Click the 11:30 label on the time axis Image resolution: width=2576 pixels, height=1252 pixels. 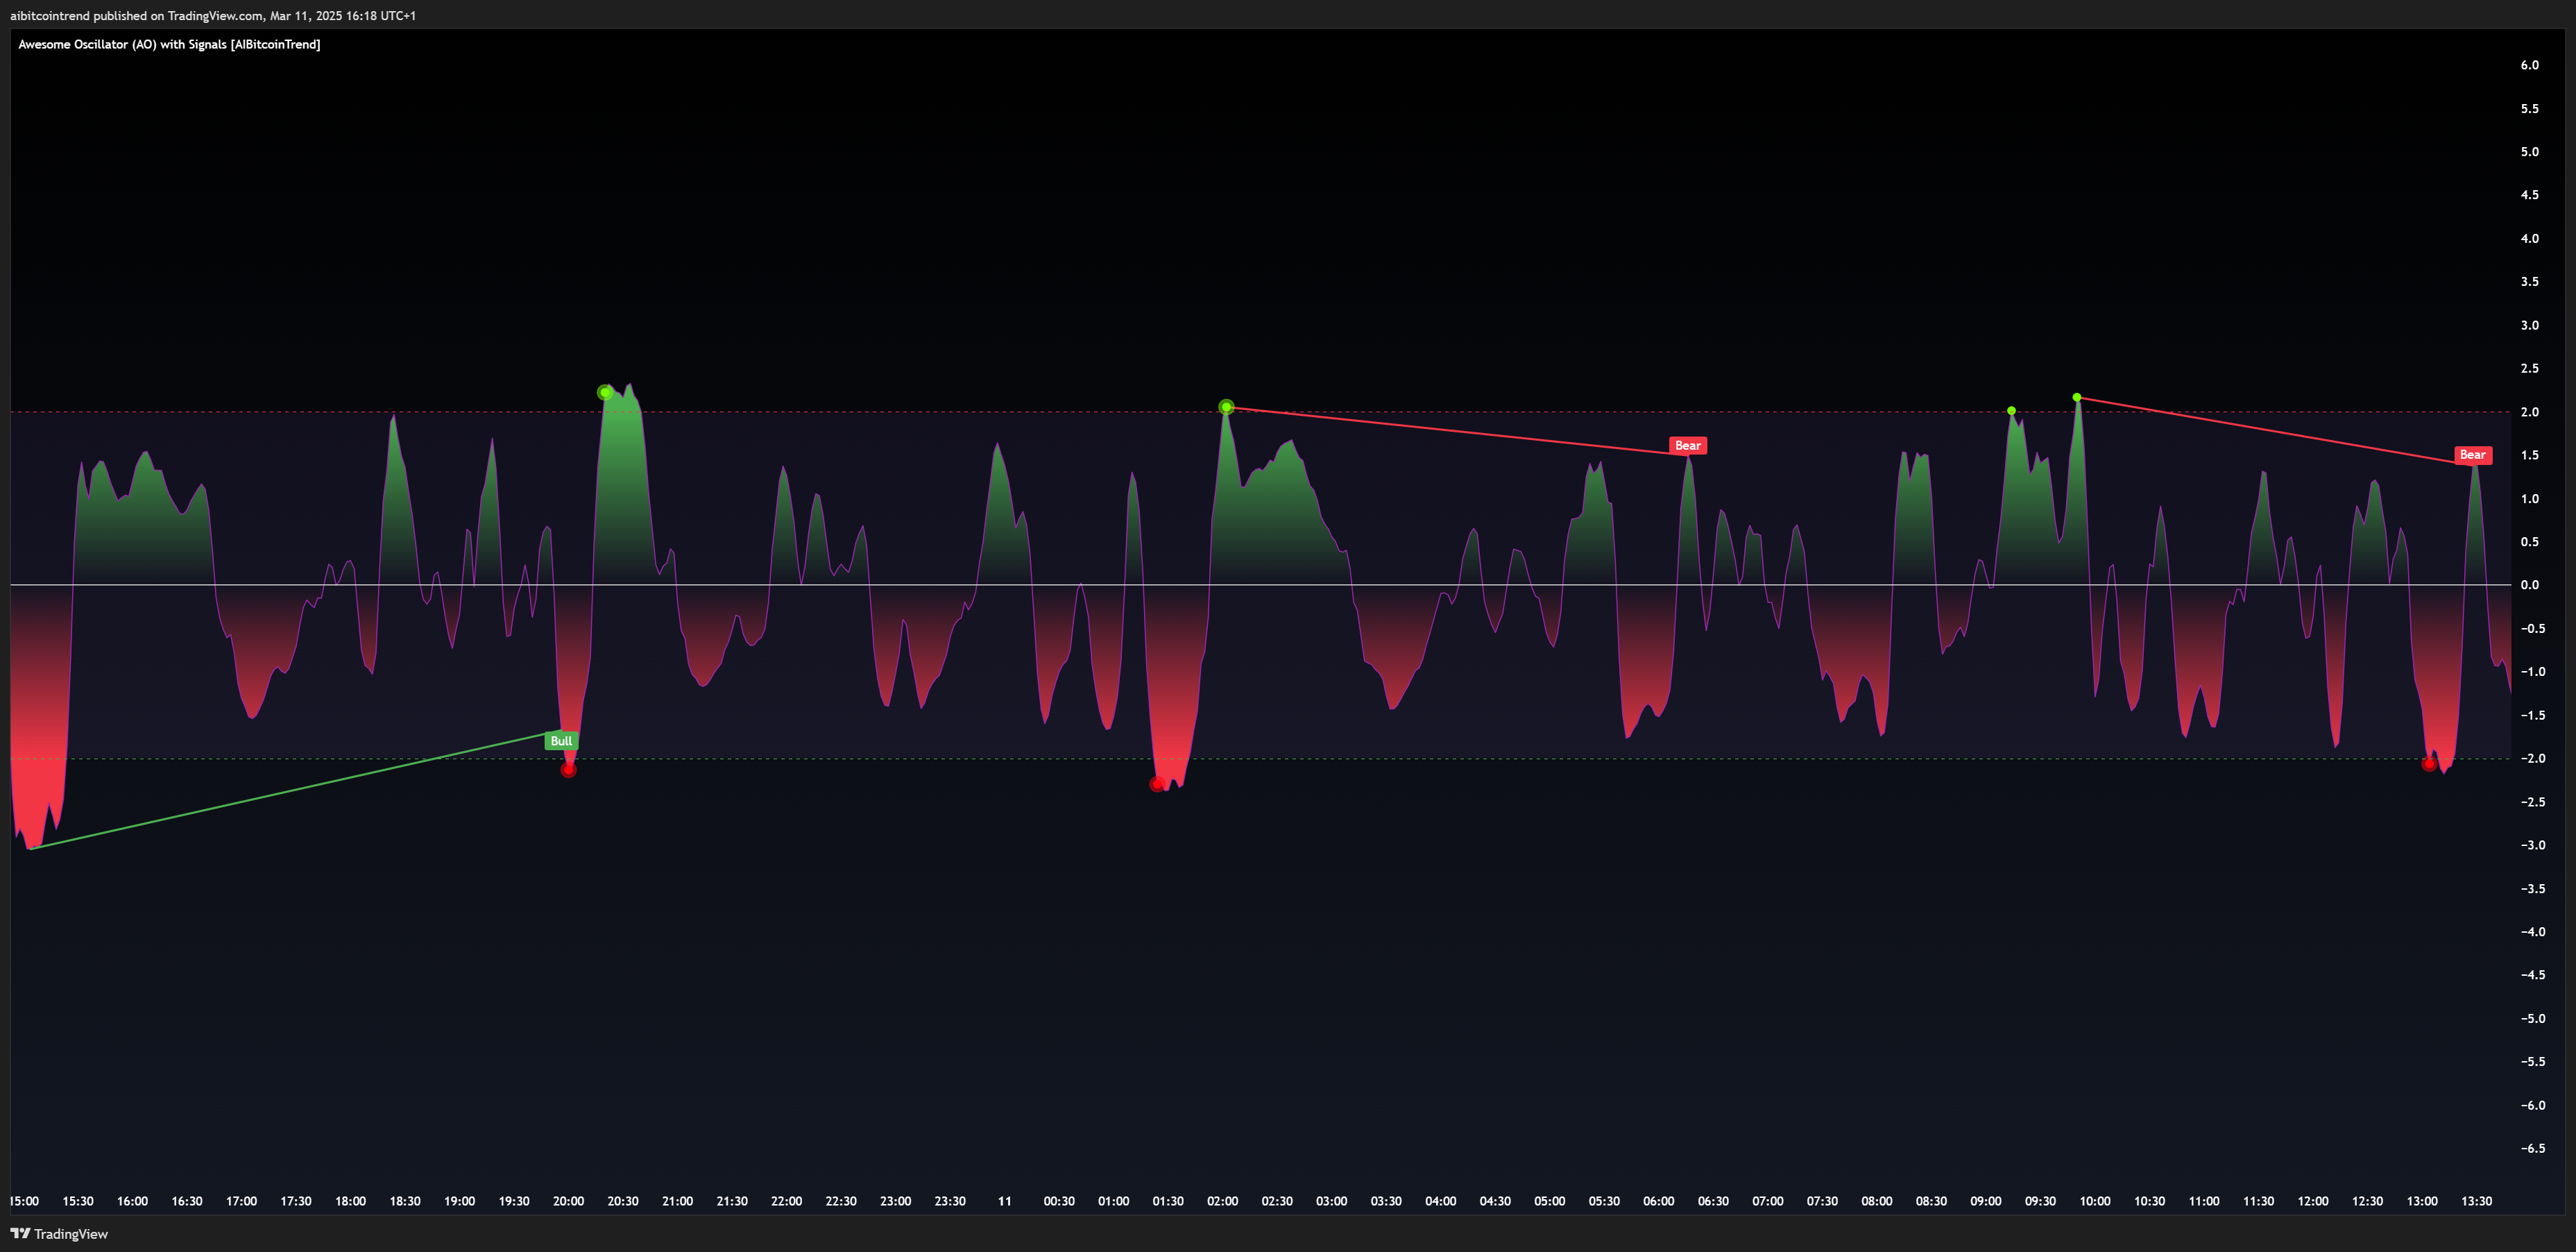point(2258,1201)
